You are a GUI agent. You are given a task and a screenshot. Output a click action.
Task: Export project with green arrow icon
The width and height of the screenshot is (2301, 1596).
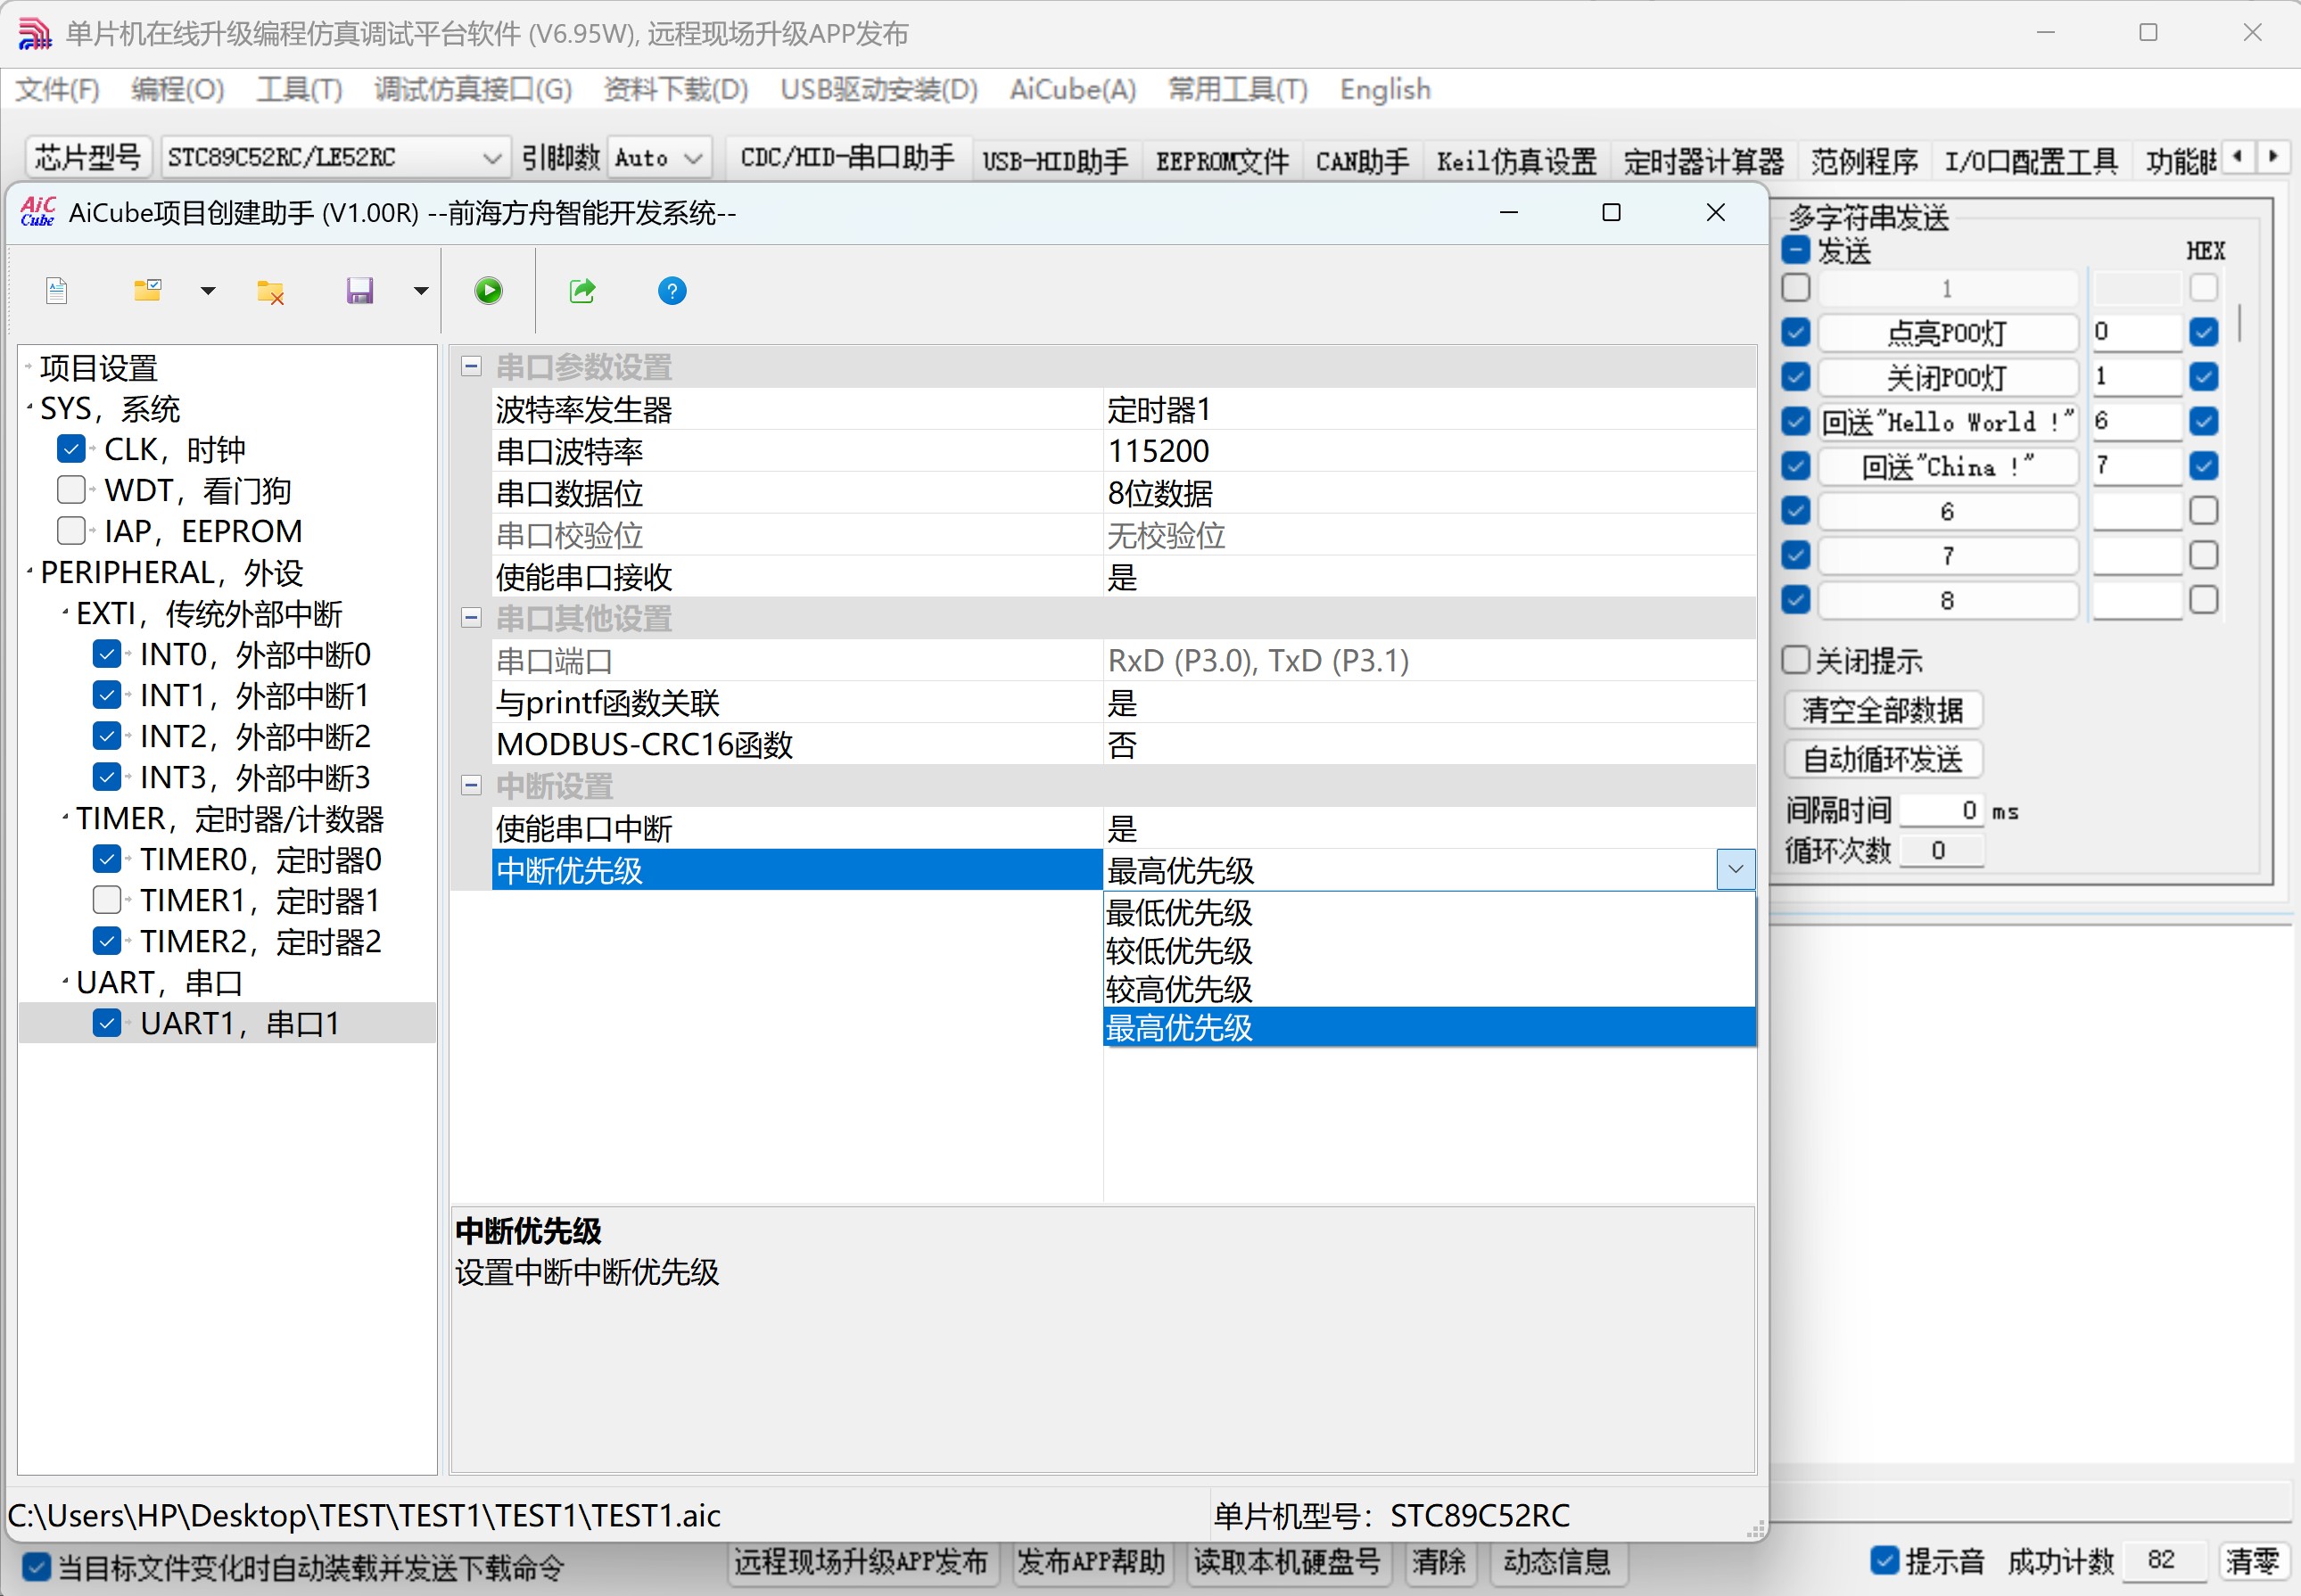[582, 291]
